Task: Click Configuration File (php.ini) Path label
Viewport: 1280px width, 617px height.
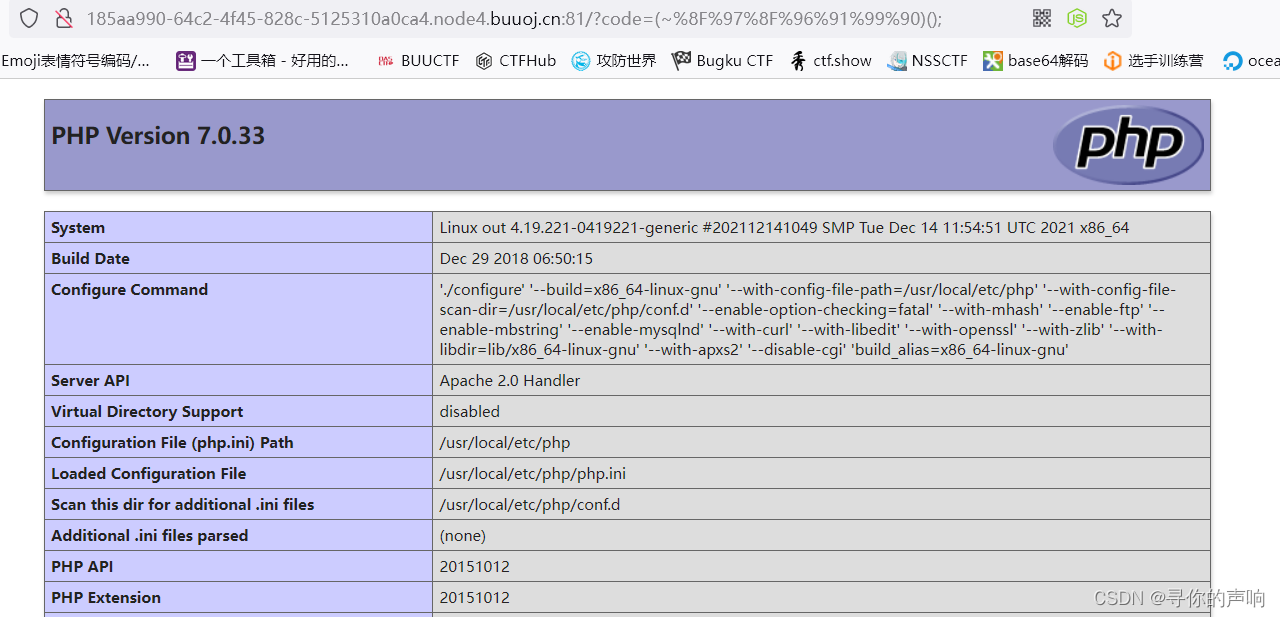Action: pyautogui.click(x=172, y=443)
